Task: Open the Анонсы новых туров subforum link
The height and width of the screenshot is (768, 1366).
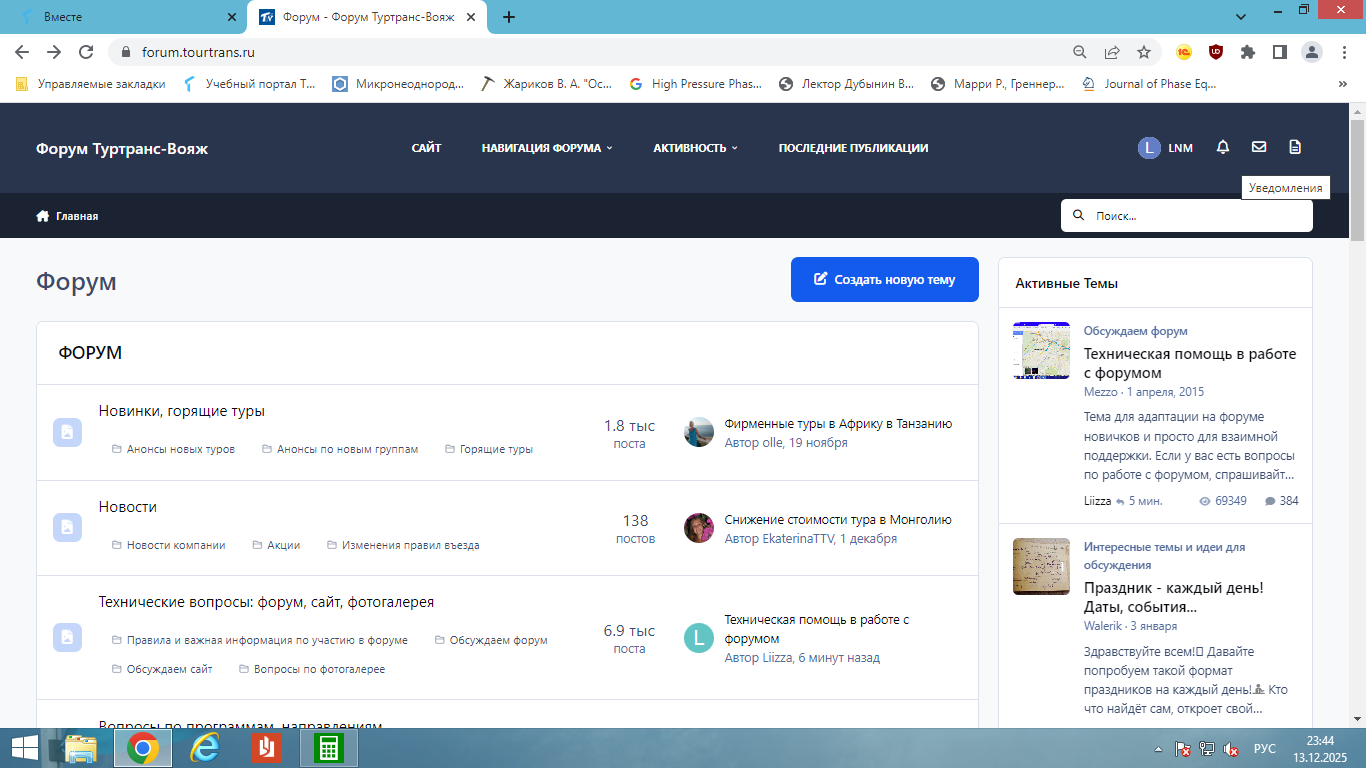Action: [x=180, y=450]
